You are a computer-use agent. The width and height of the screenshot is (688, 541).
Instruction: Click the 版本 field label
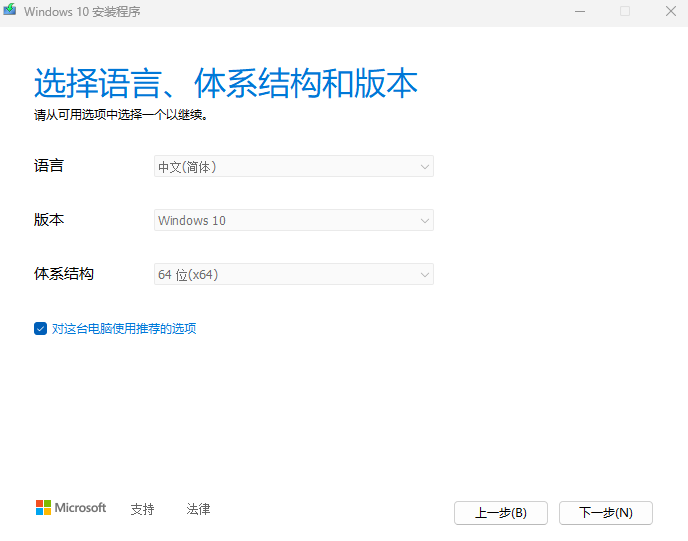click(49, 220)
